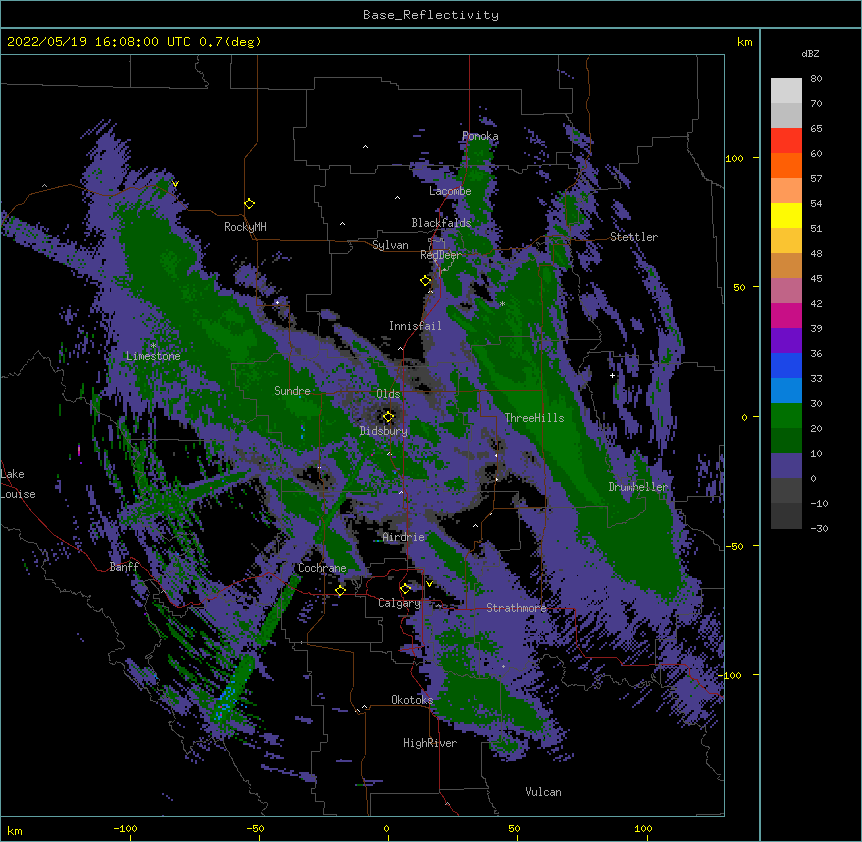Click the Drumheller label

pos(638,487)
